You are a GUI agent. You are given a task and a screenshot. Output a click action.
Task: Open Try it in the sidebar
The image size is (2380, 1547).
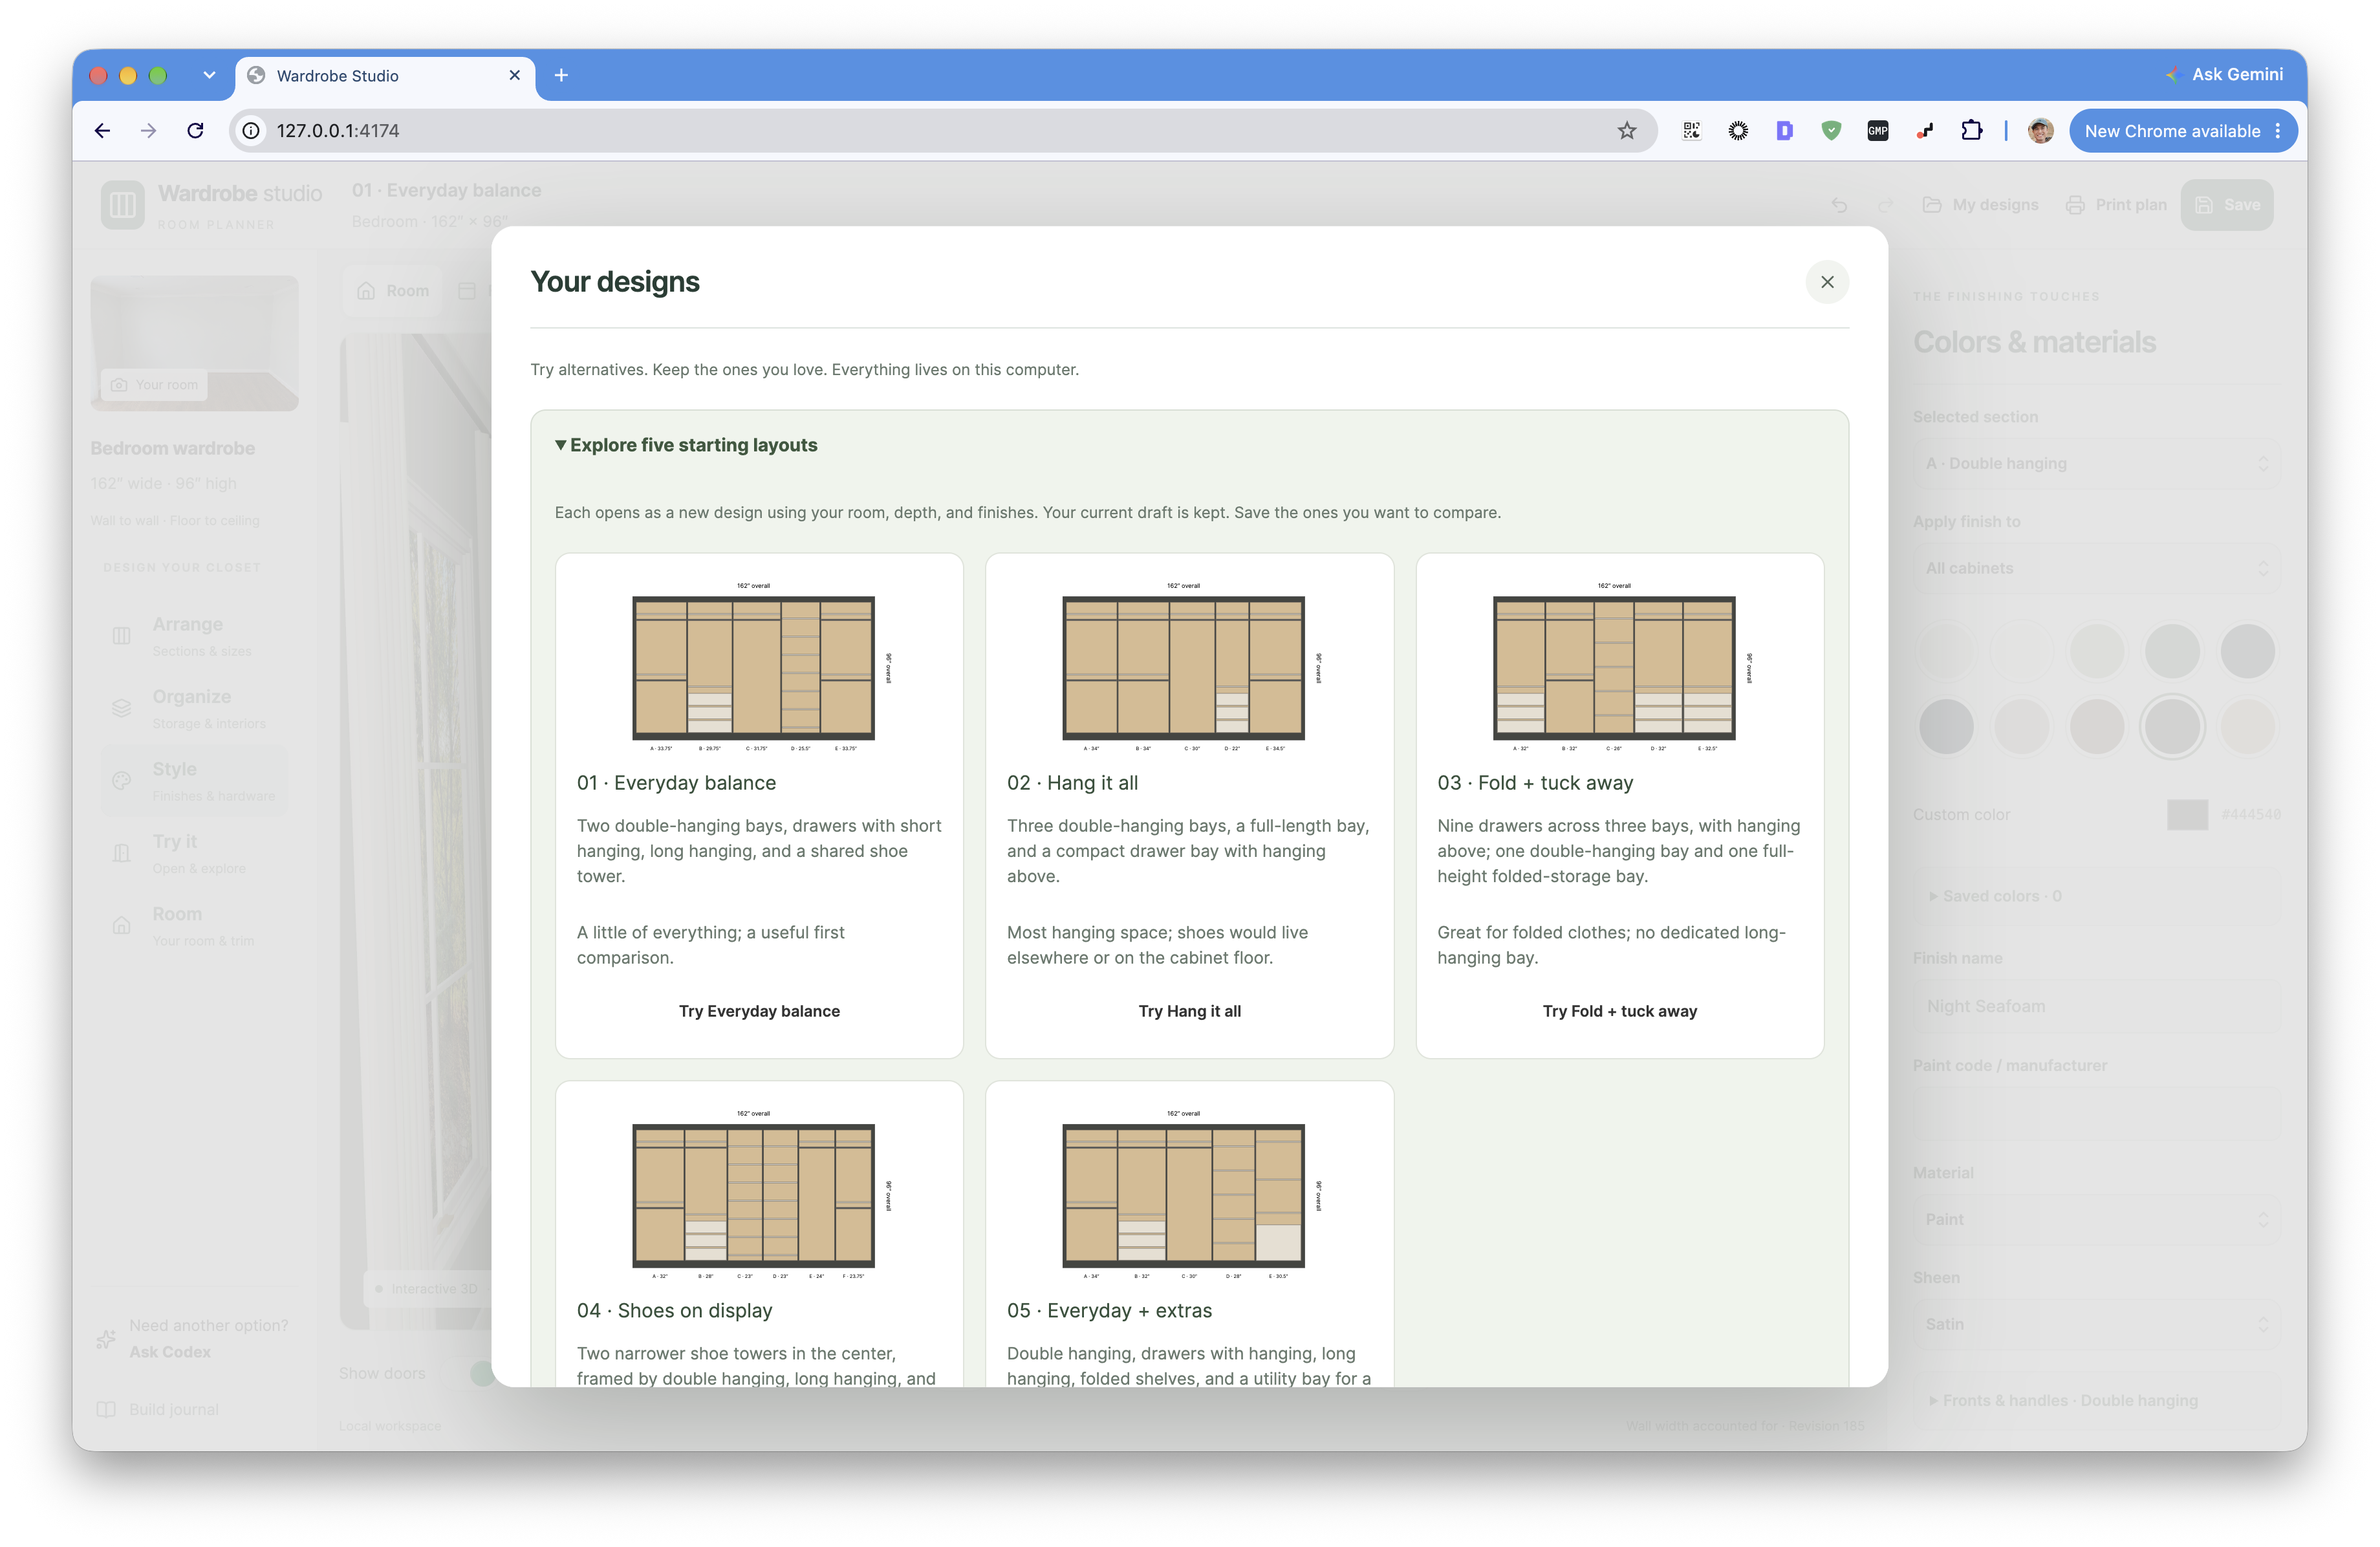[193, 853]
